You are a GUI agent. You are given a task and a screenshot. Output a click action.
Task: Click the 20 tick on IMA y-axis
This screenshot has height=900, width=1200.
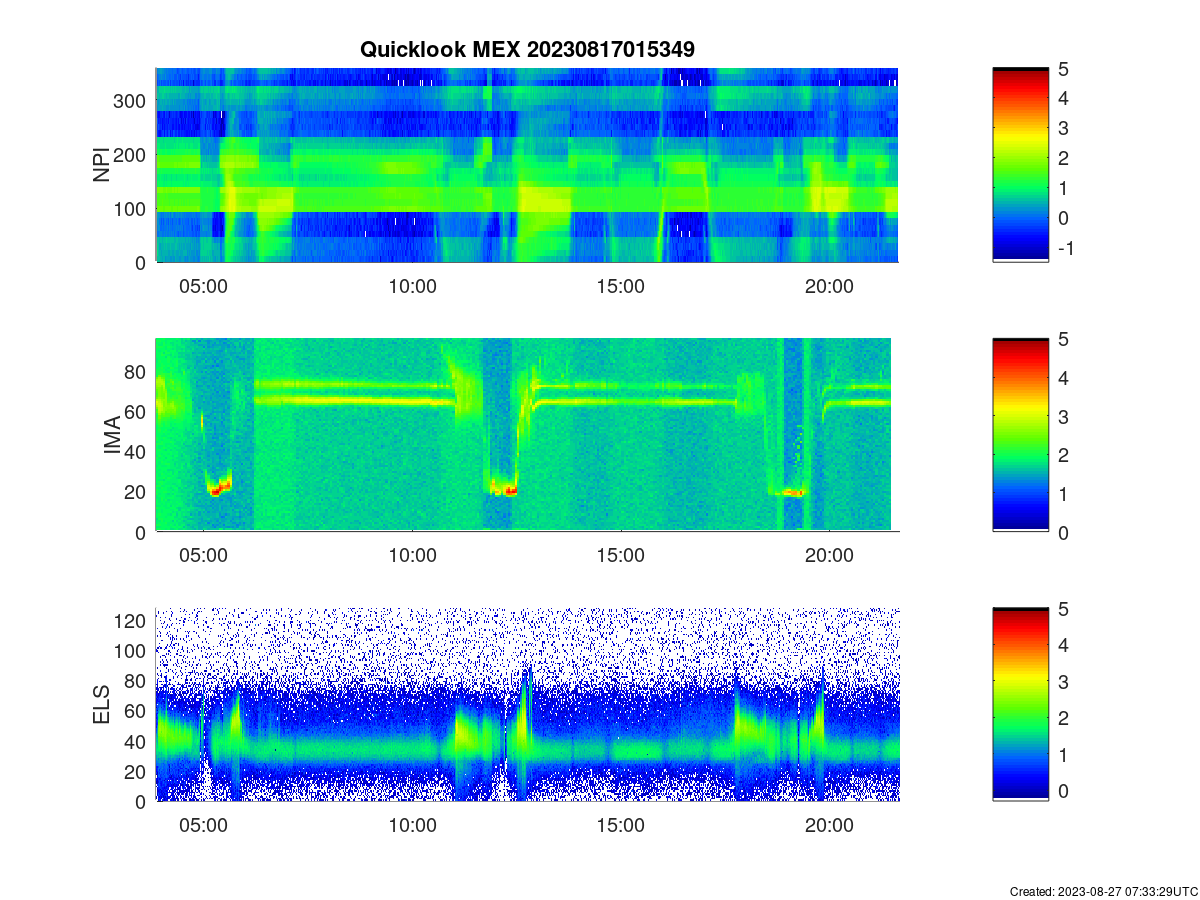coord(137,492)
